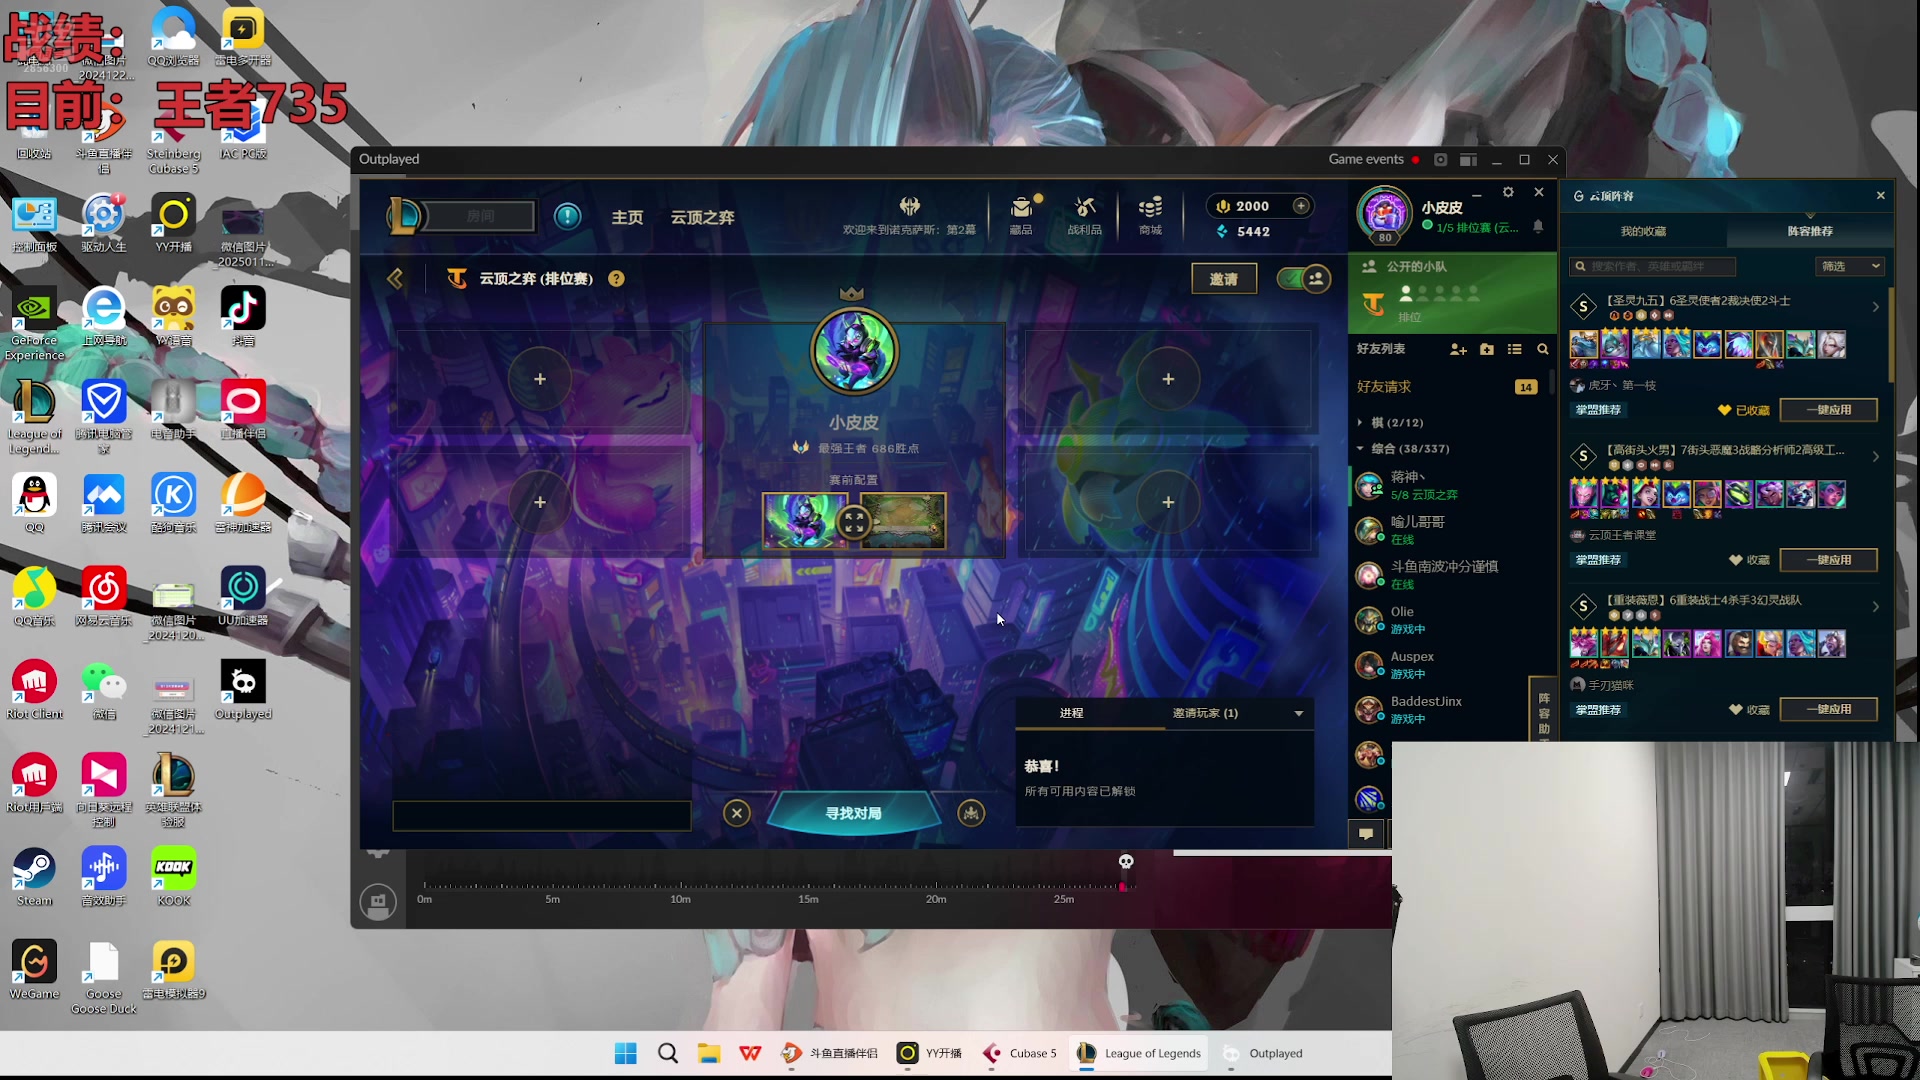Screen dimensions: 1920x1080
Task: Open the 云顶之弈 tab
Action: (702, 217)
